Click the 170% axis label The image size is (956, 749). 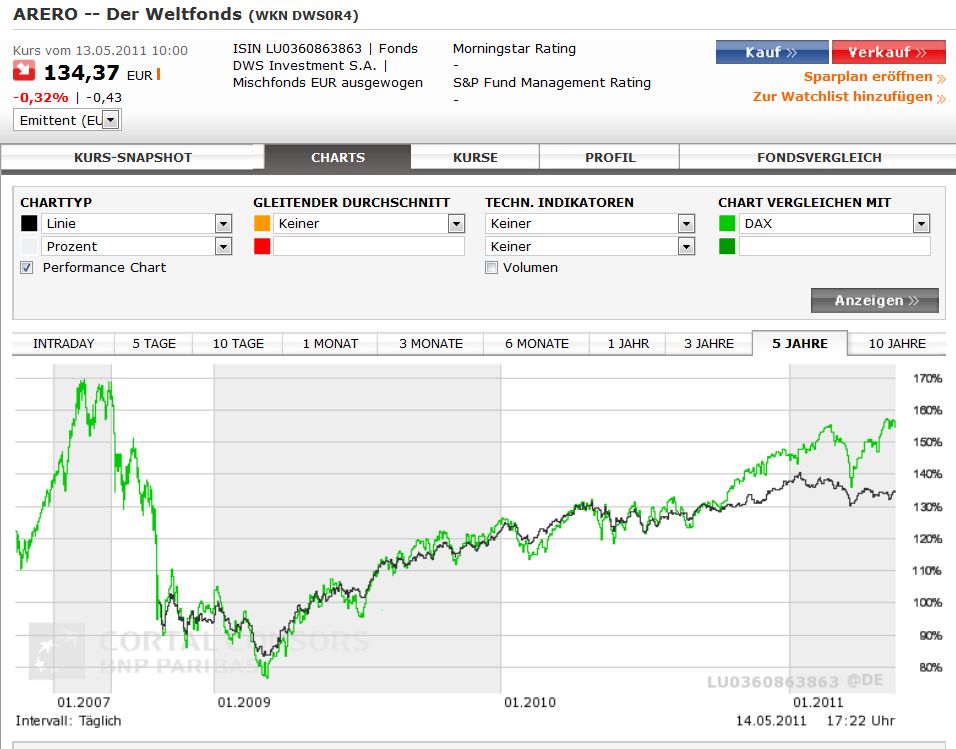point(927,379)
